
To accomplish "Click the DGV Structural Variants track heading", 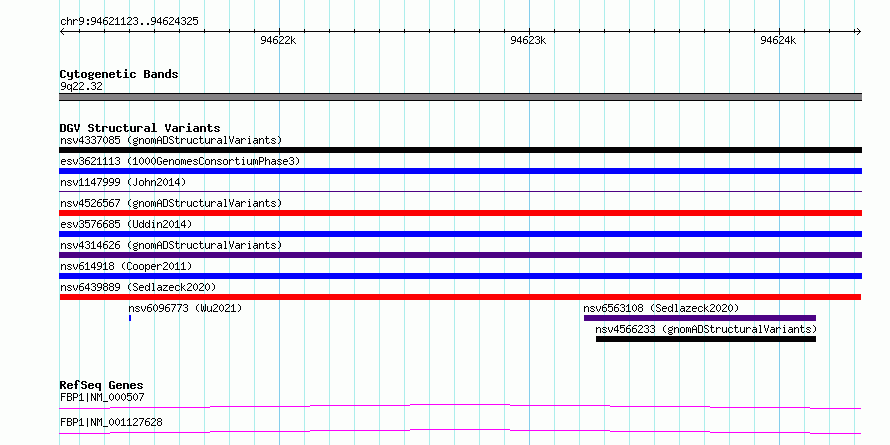I will [140, 128].
